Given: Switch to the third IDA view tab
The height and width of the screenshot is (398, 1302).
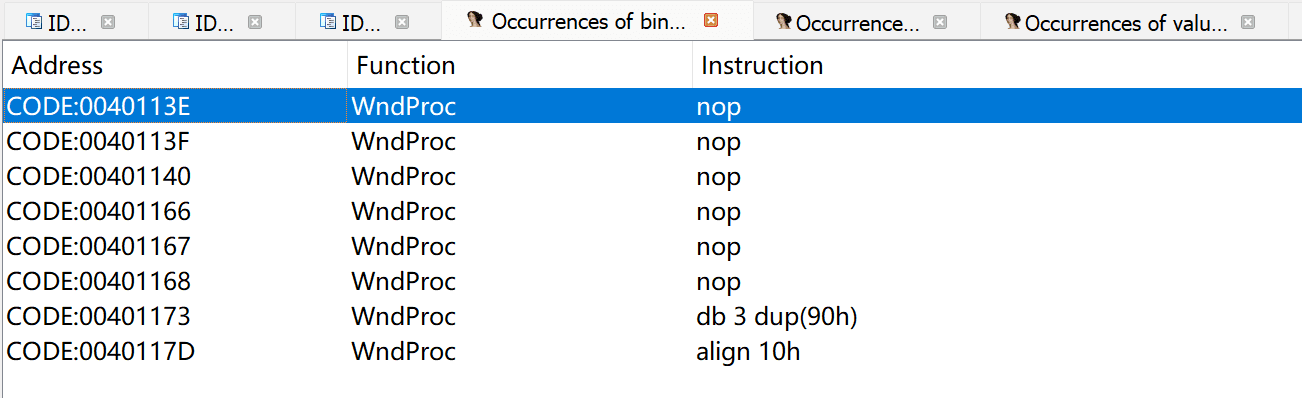Looking at the screenshot, I should 354,23.
